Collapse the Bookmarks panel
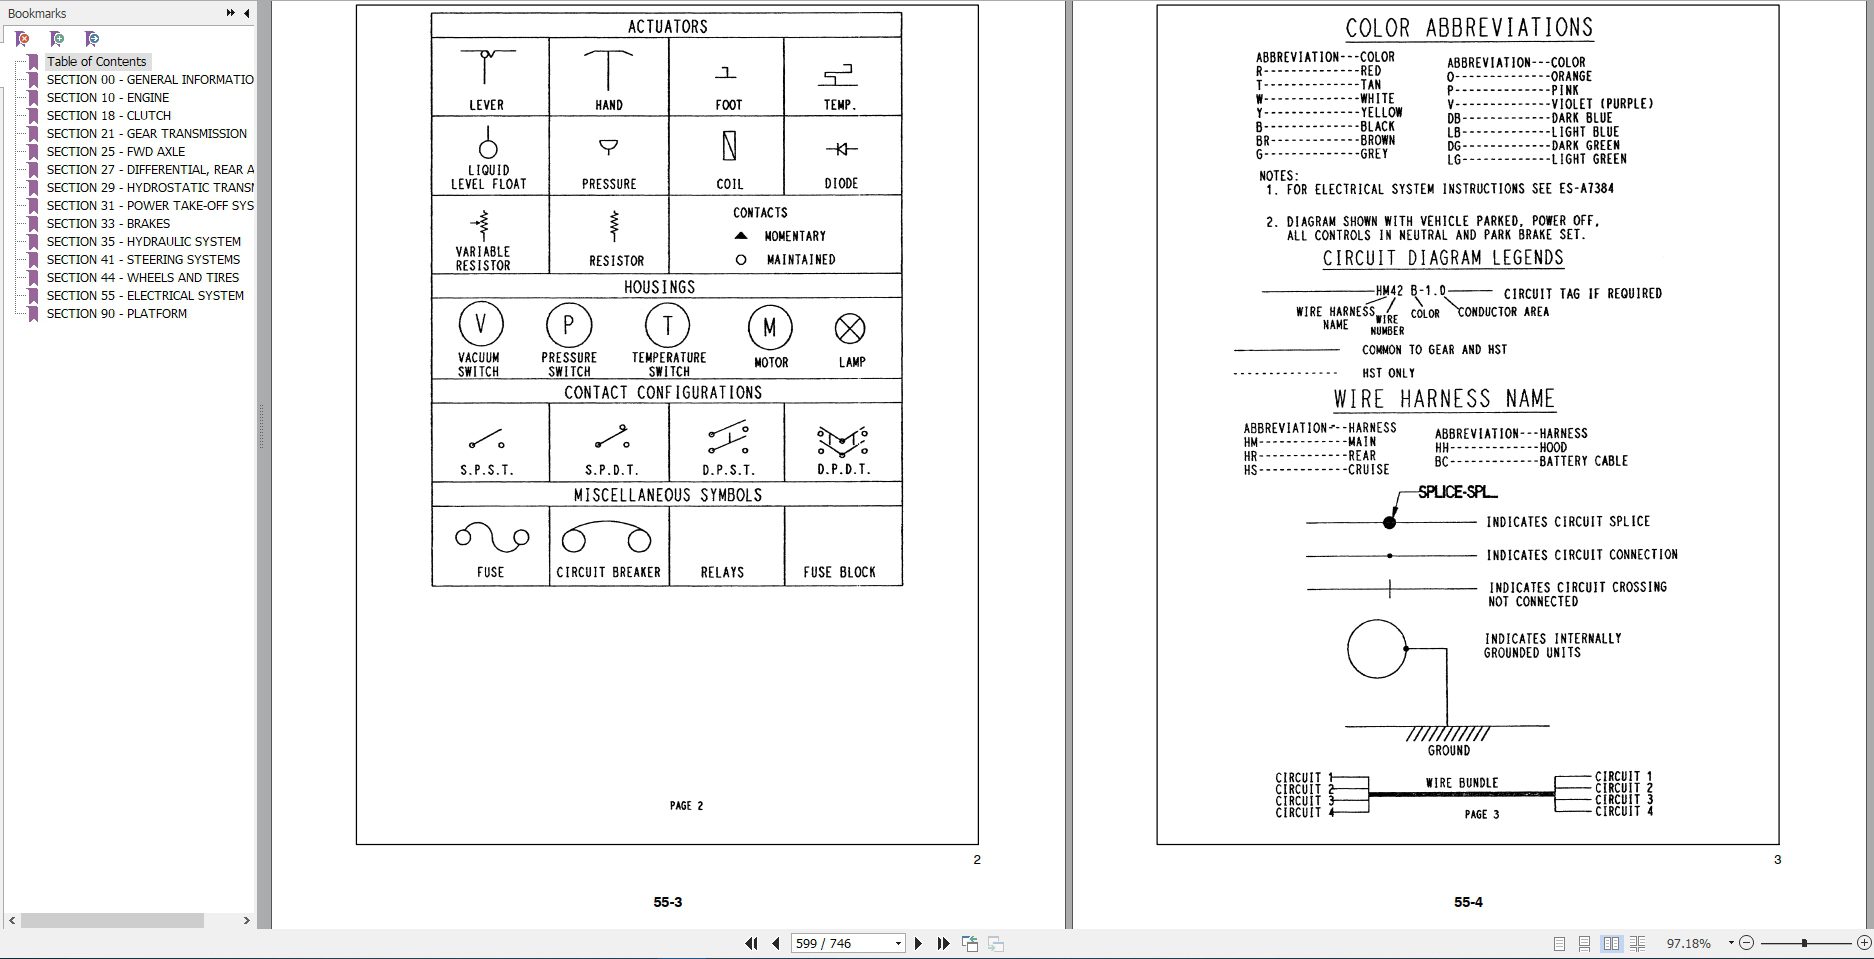1874x959 pixels. click(x=245, y=14)
